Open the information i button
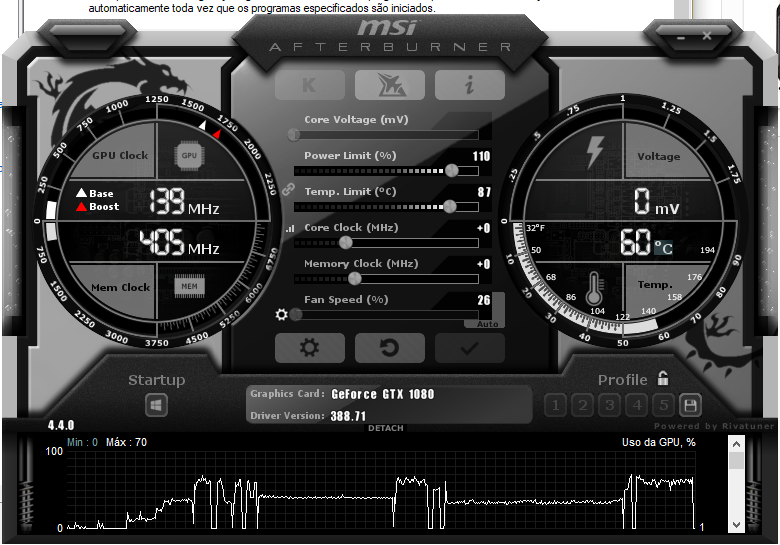The image size is (780, 545). [x=470, y=85]
